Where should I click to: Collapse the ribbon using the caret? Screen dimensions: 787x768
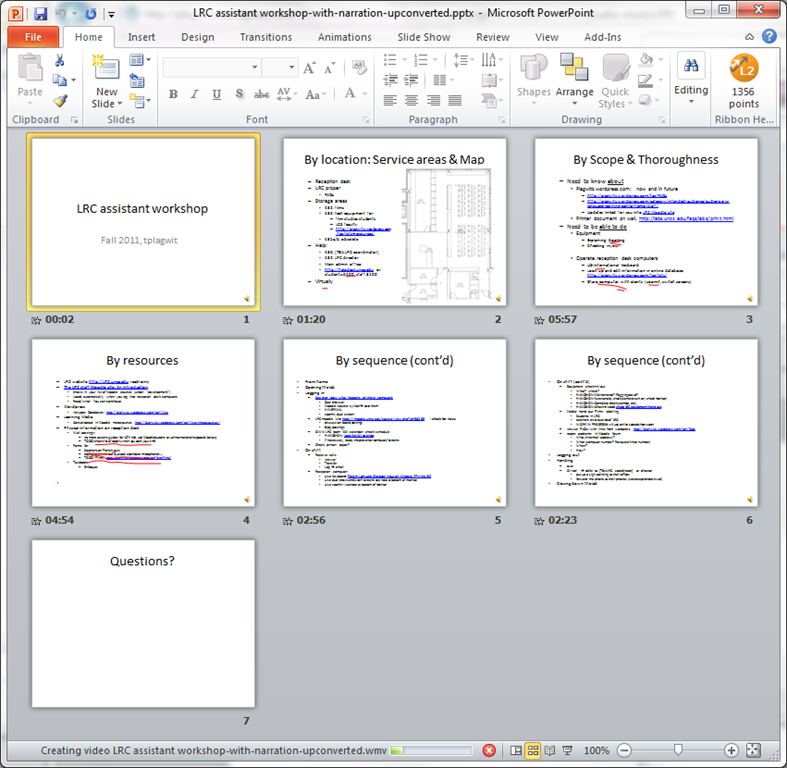[x=749, y=37]
